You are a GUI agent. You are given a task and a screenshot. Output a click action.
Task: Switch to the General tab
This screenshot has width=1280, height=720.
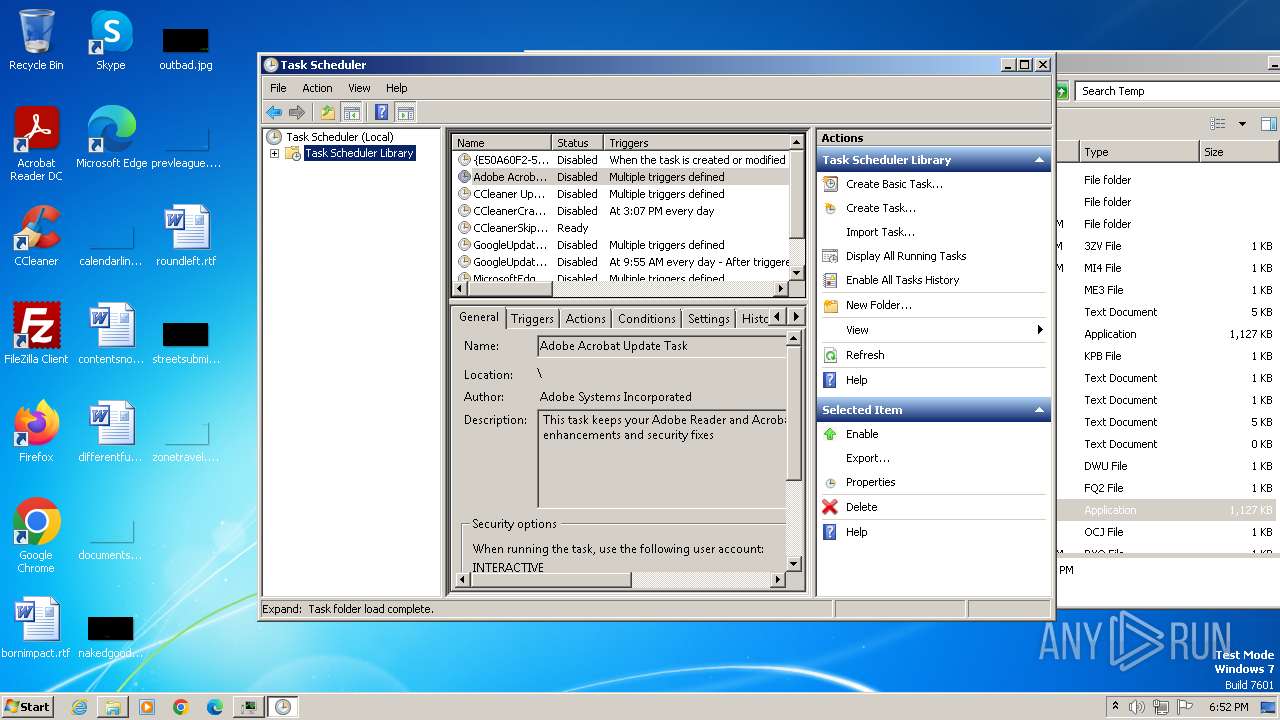tap(478, 317)
